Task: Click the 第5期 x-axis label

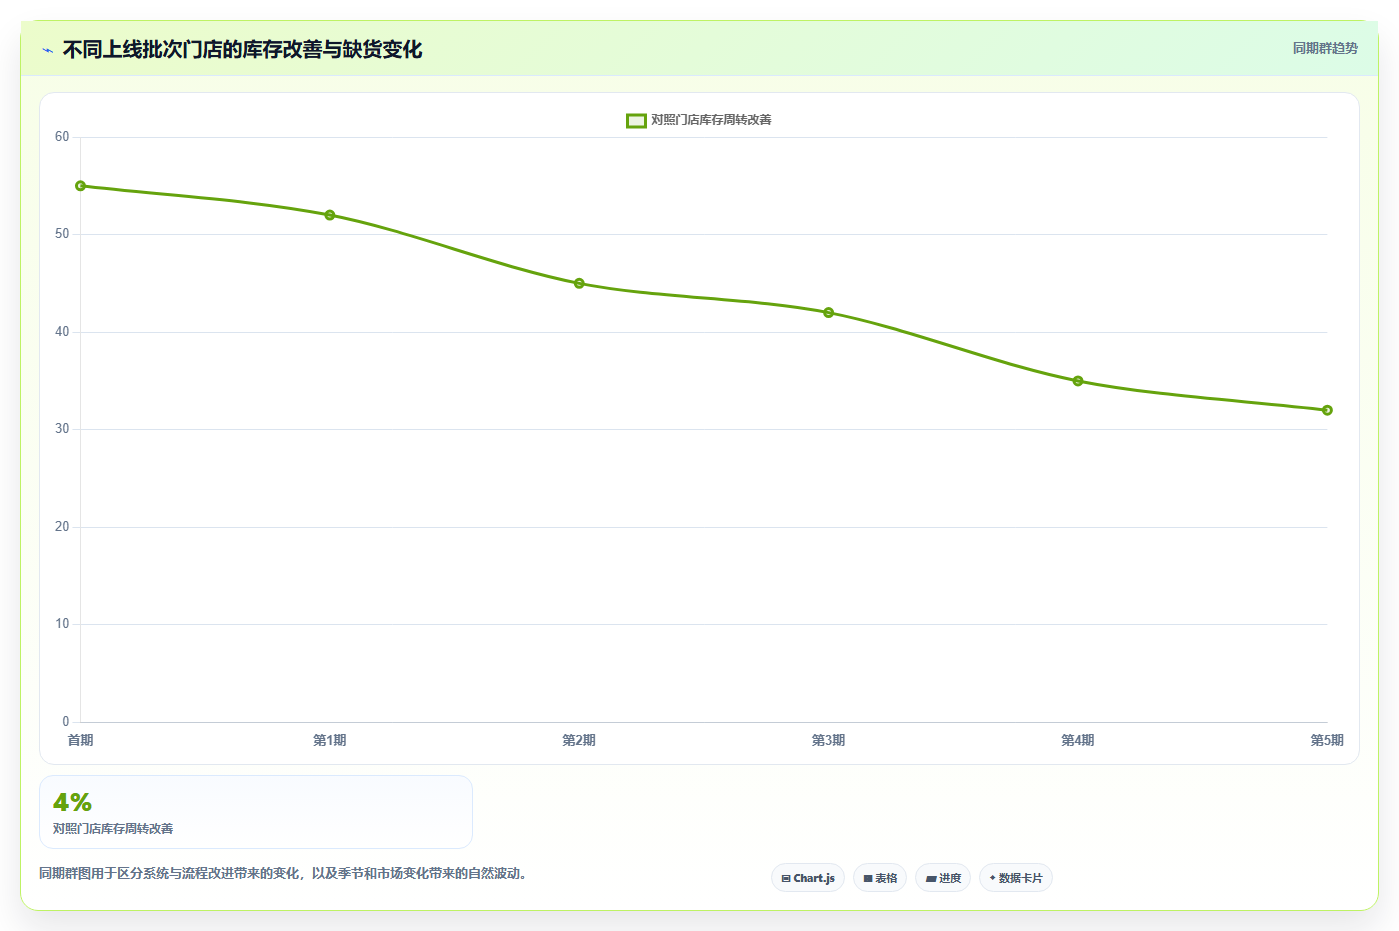Action: [1327, 740]
